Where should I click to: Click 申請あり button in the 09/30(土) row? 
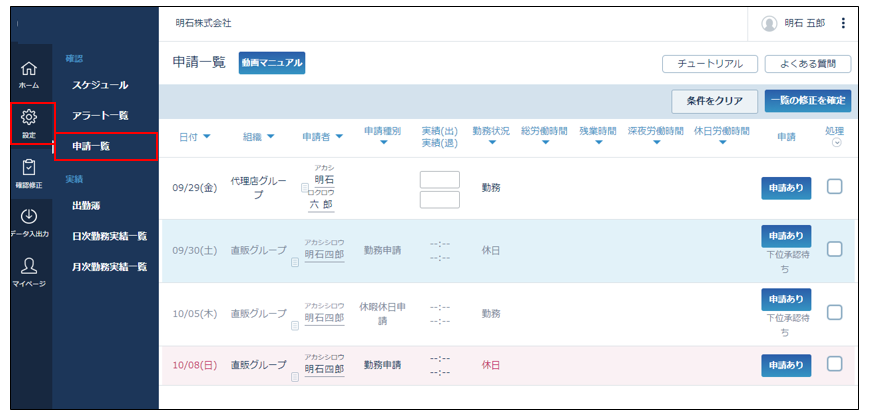pos(786,236)
